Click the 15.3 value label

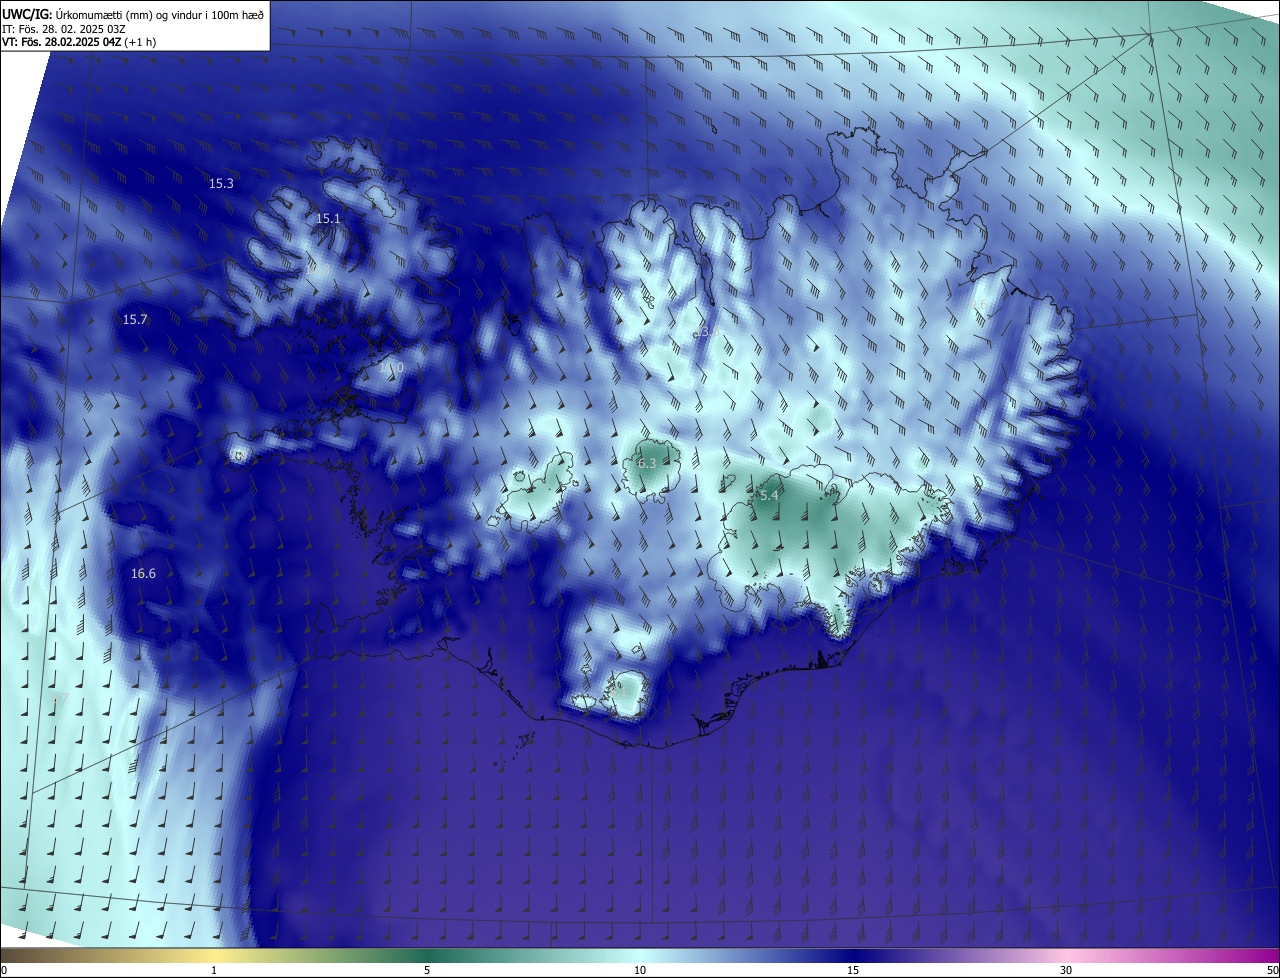coord(221,184)
